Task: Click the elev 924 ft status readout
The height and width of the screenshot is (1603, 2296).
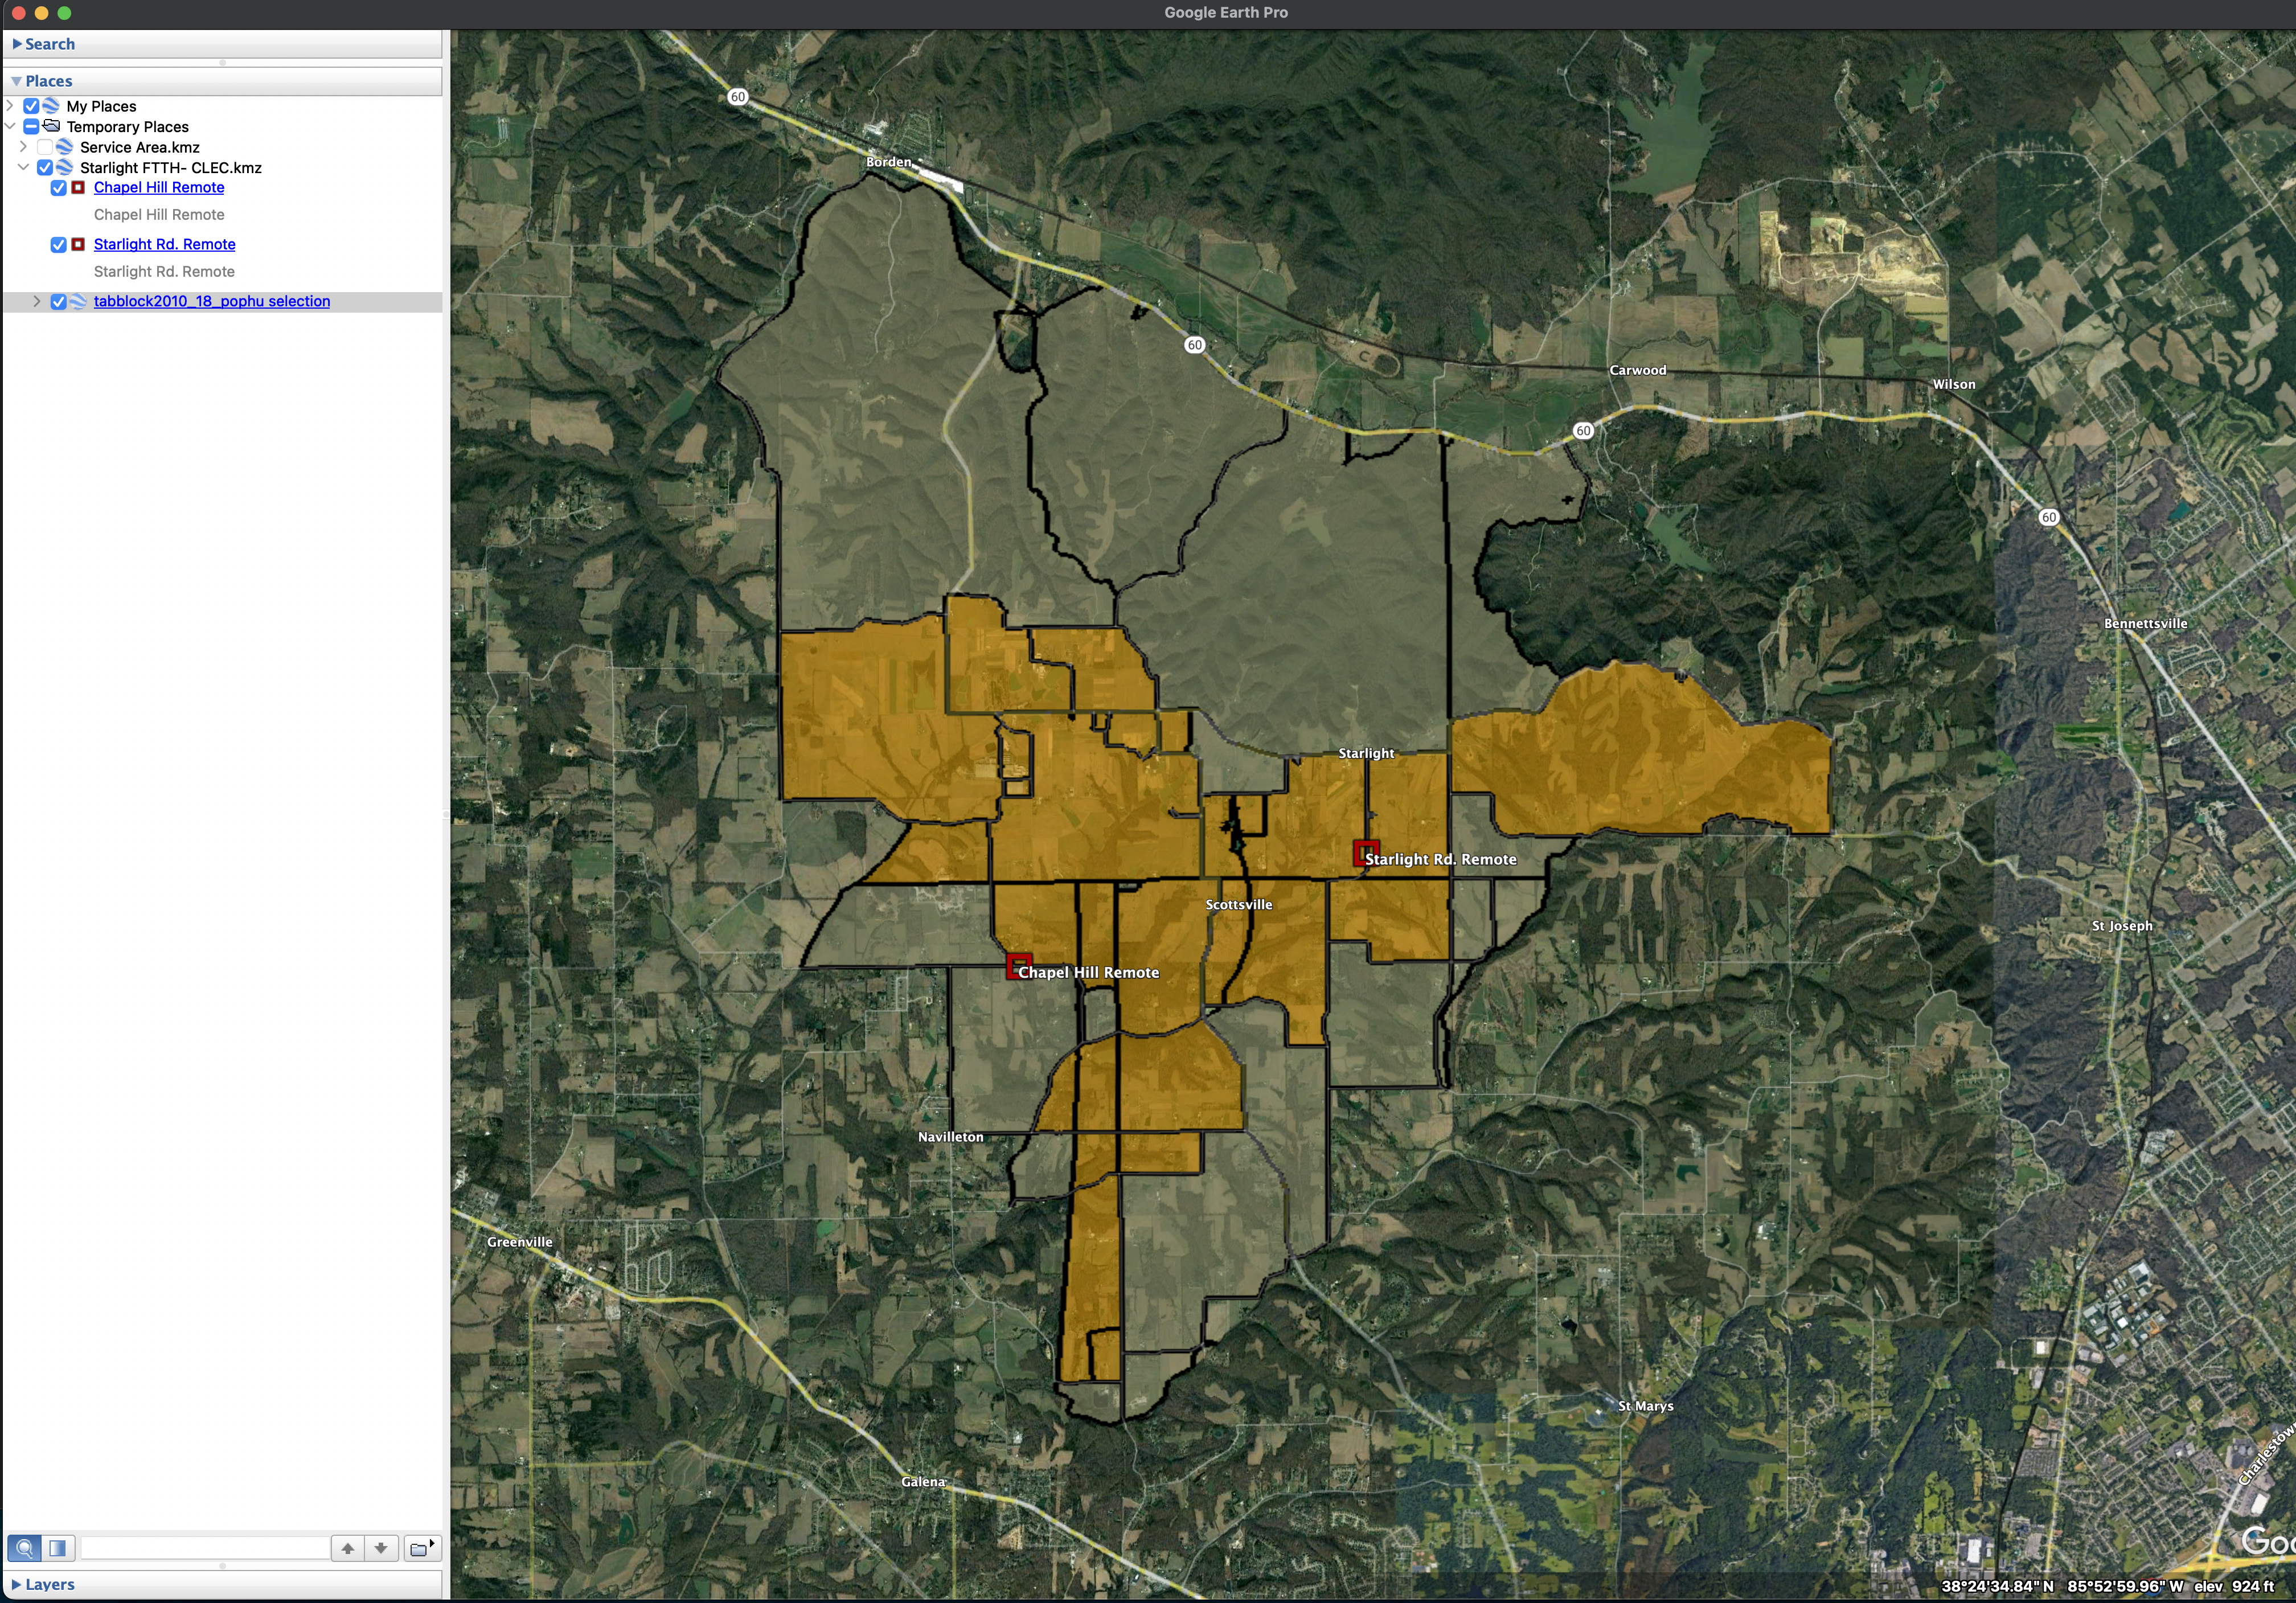Action: (x=2234, y=1586)
